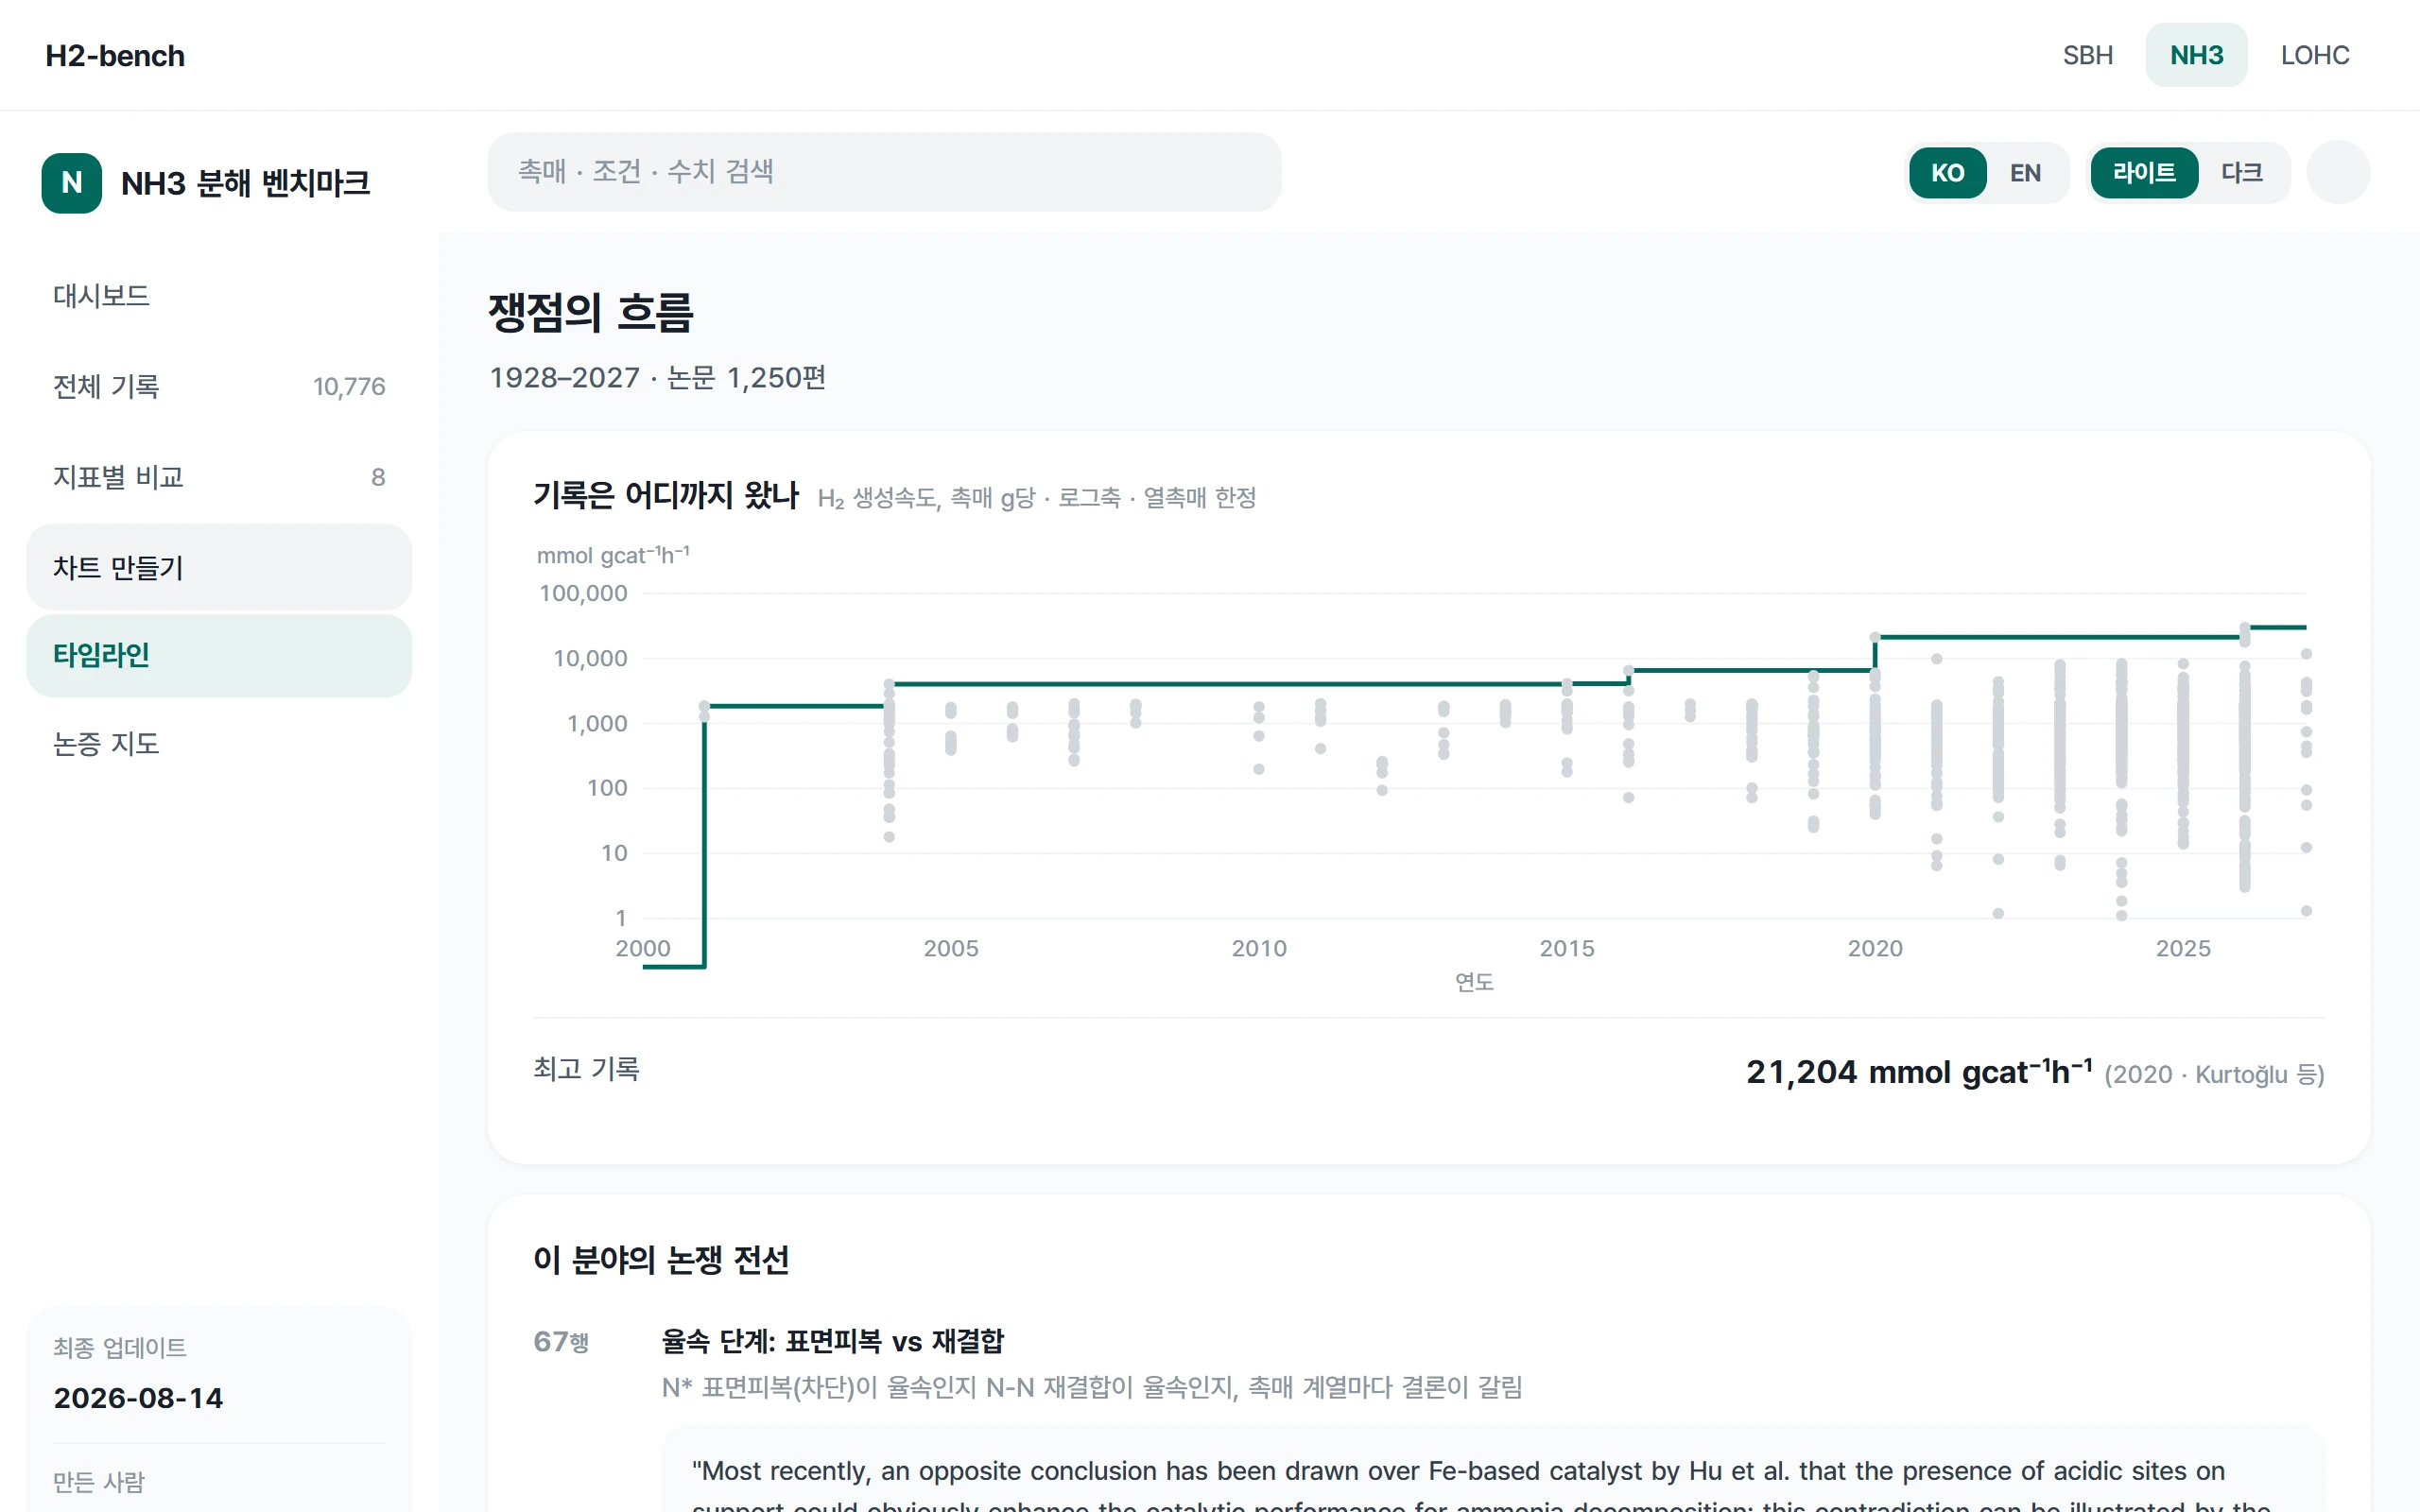Click the 촉매 · 조건 · 수치 검색 search field

884,172
